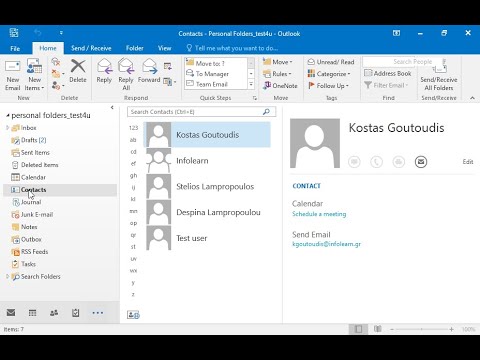Click Send/Receive All Folders
The width and height of the screenshot is (480, 360).
(439, 77)
